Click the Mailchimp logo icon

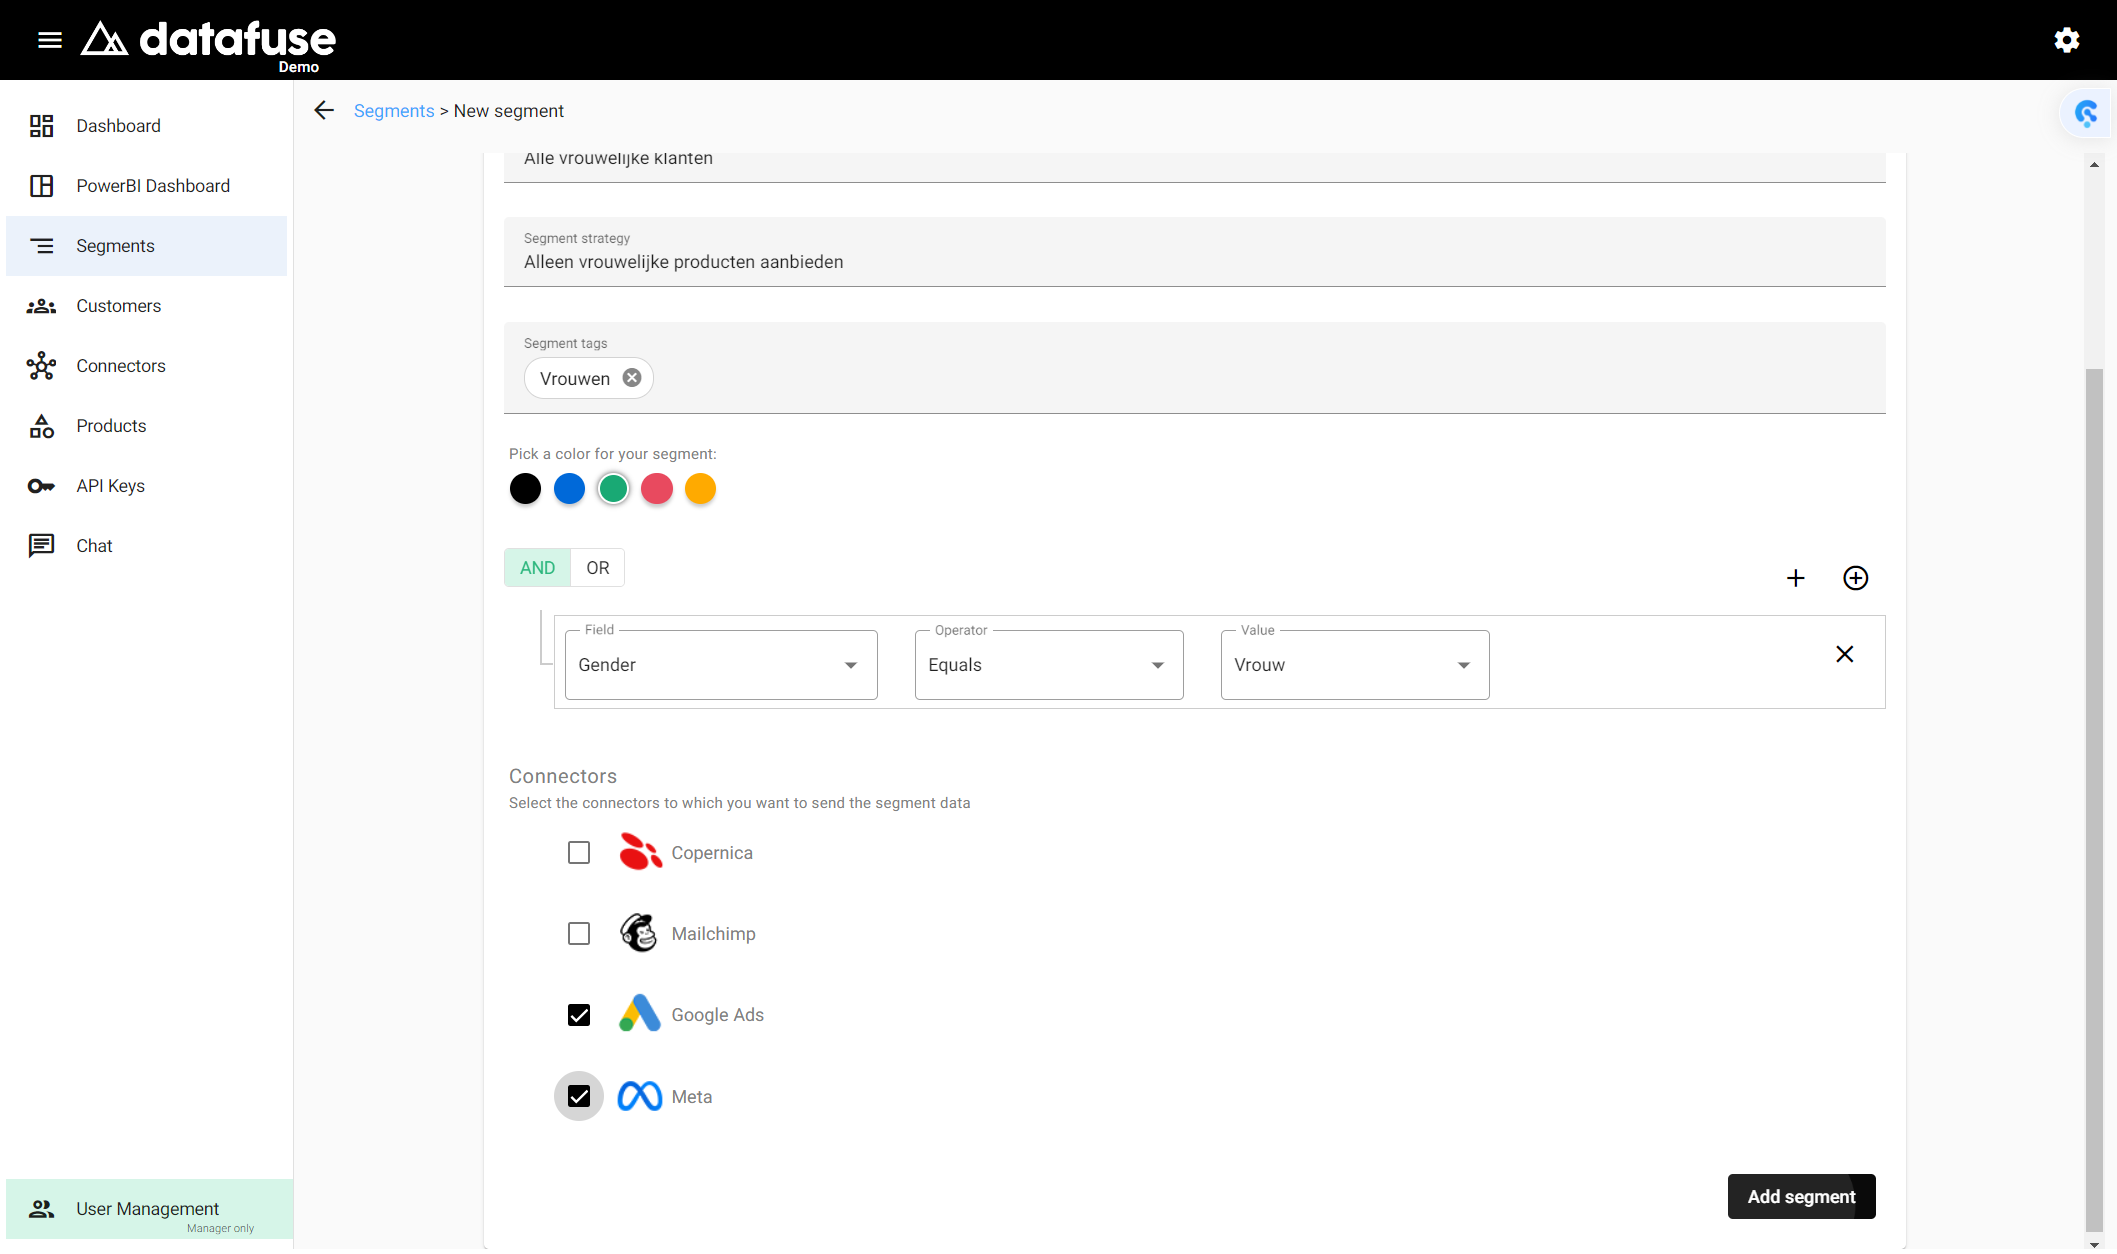(x=639, y=933)
